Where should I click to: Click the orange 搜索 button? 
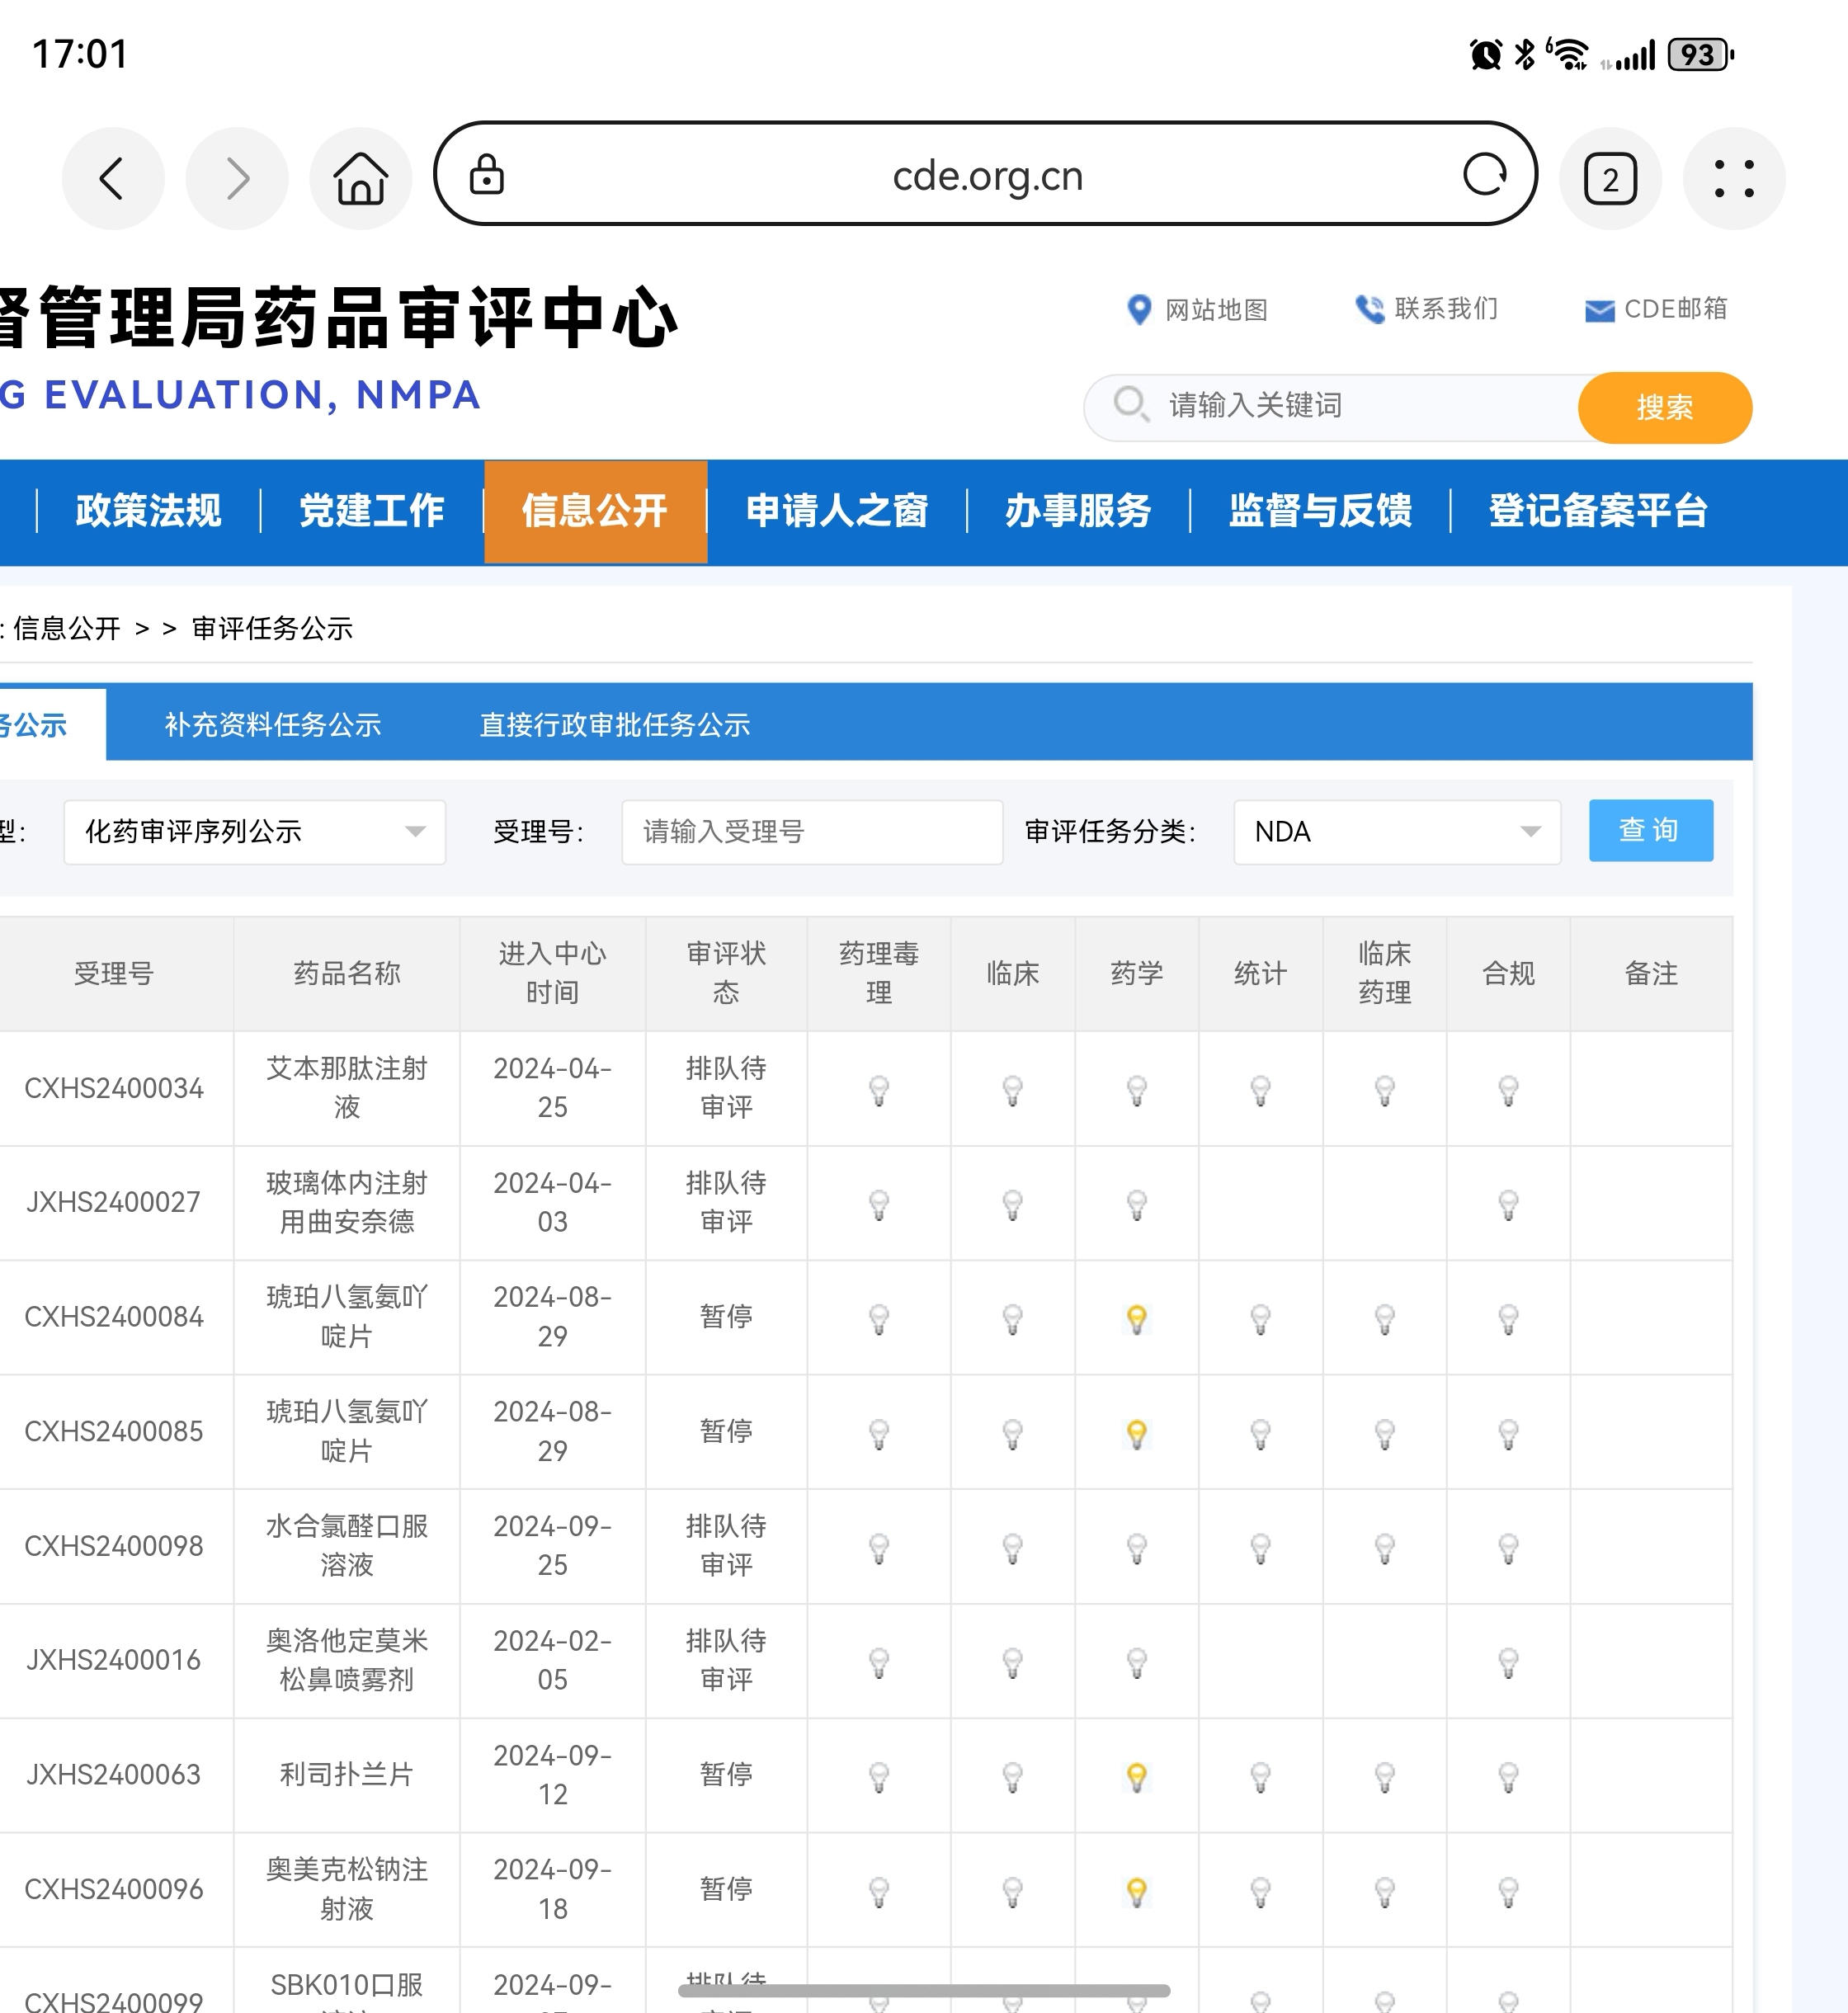(1664, 407)
